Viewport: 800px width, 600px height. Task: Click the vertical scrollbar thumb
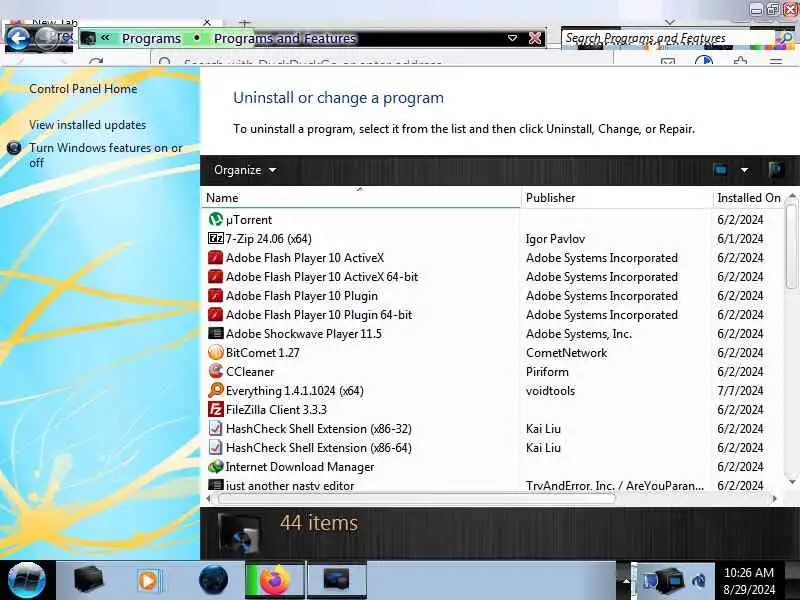[x=791, y=245]
